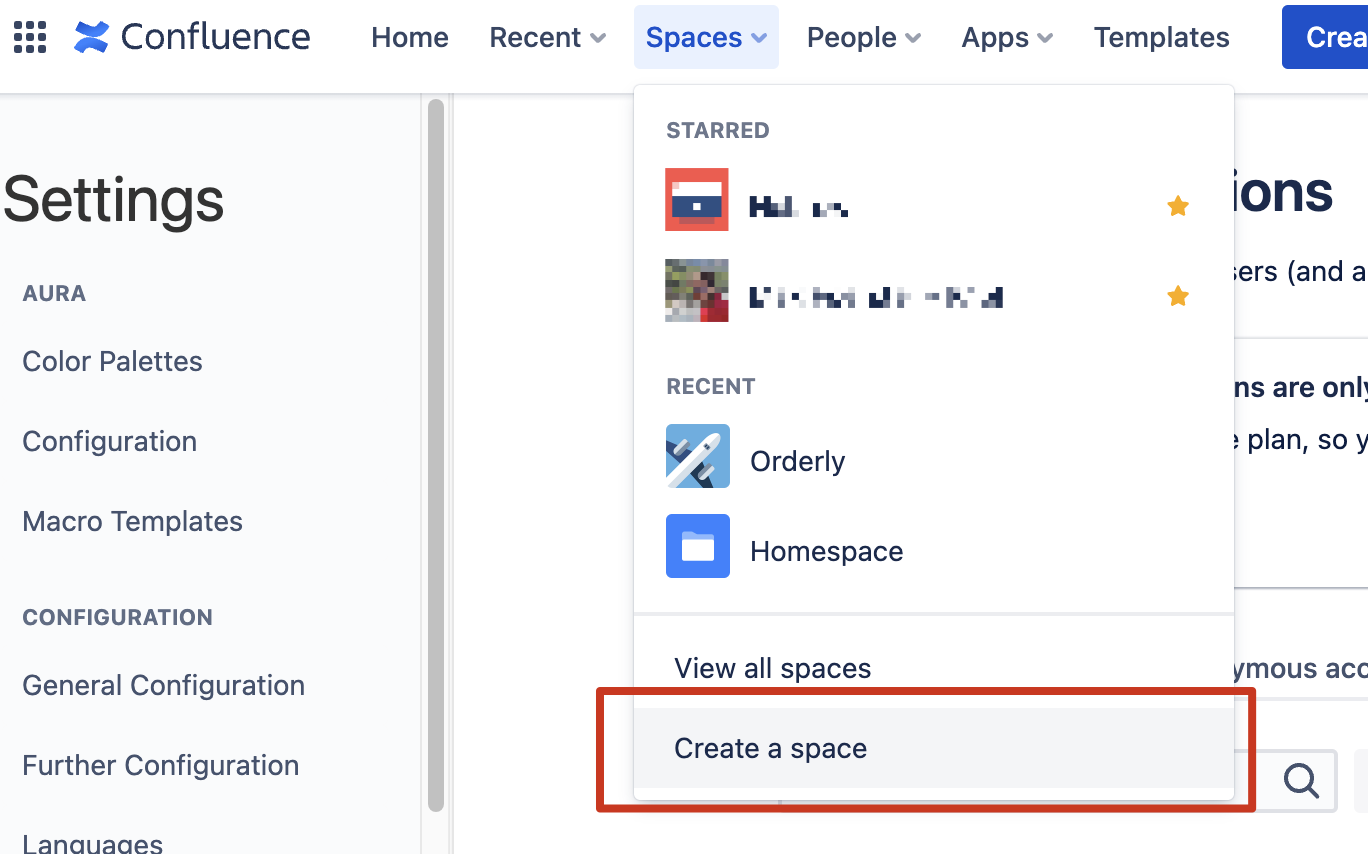The width and height of the screenshot is (1368, 854).
Task: Select the Orderly space rocket icon
Action: coord(697,456)
